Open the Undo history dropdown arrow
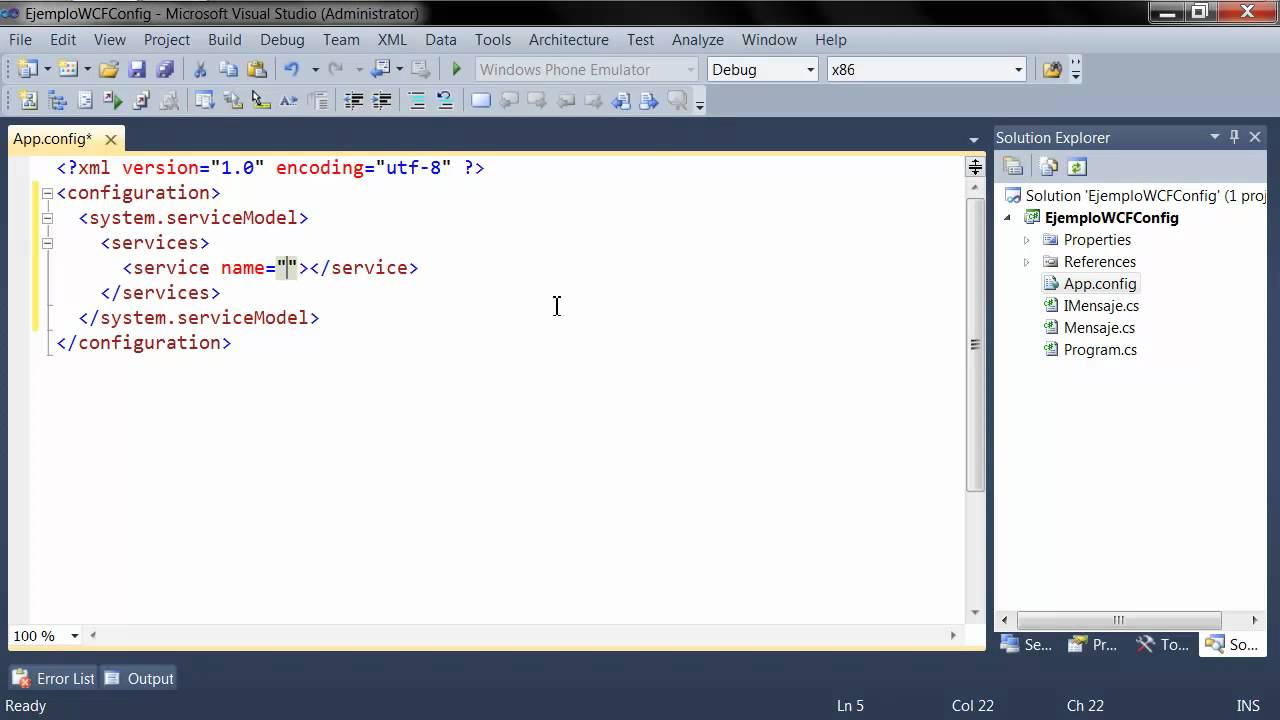The width and height of the screenshot is (1280, 720). tap(314, 69)
